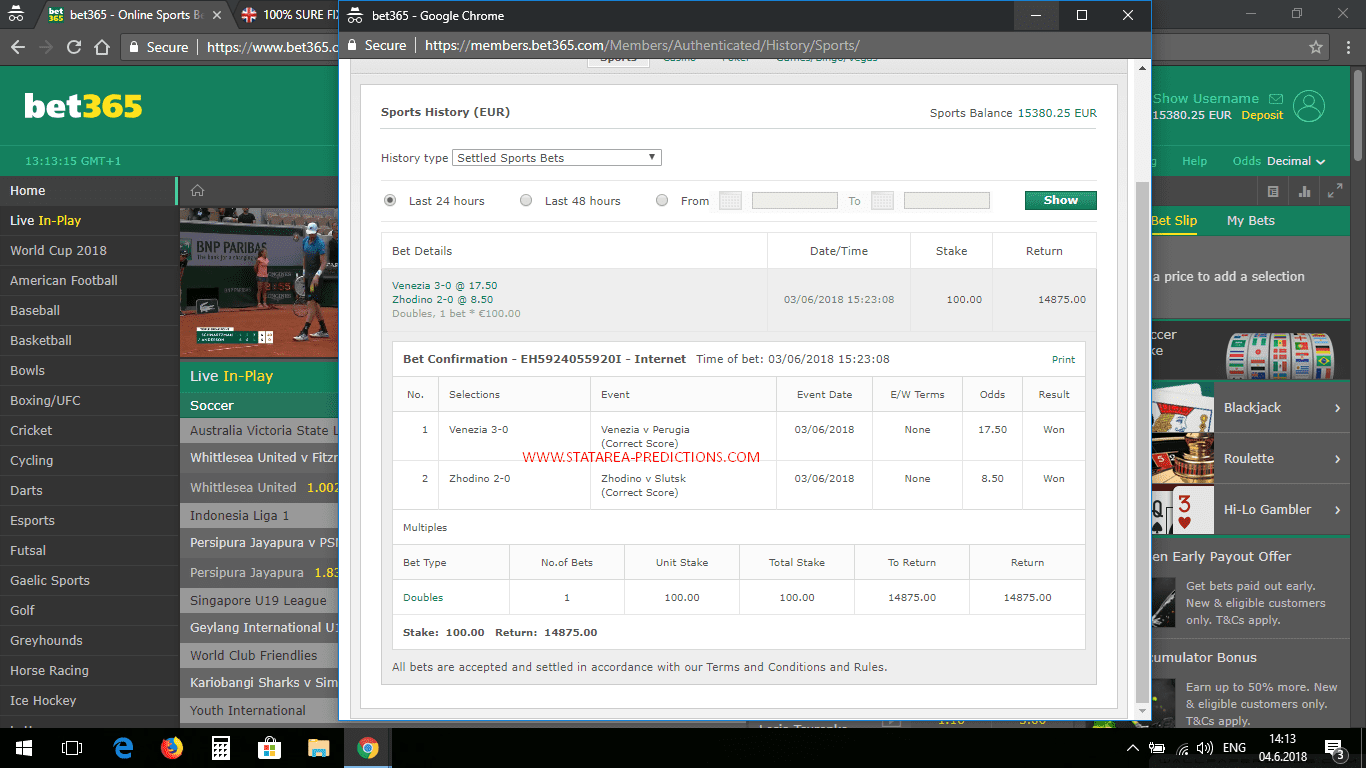
Task: Open Whittlesea United v Fitzroy match
Action: [x=259, y=458]
